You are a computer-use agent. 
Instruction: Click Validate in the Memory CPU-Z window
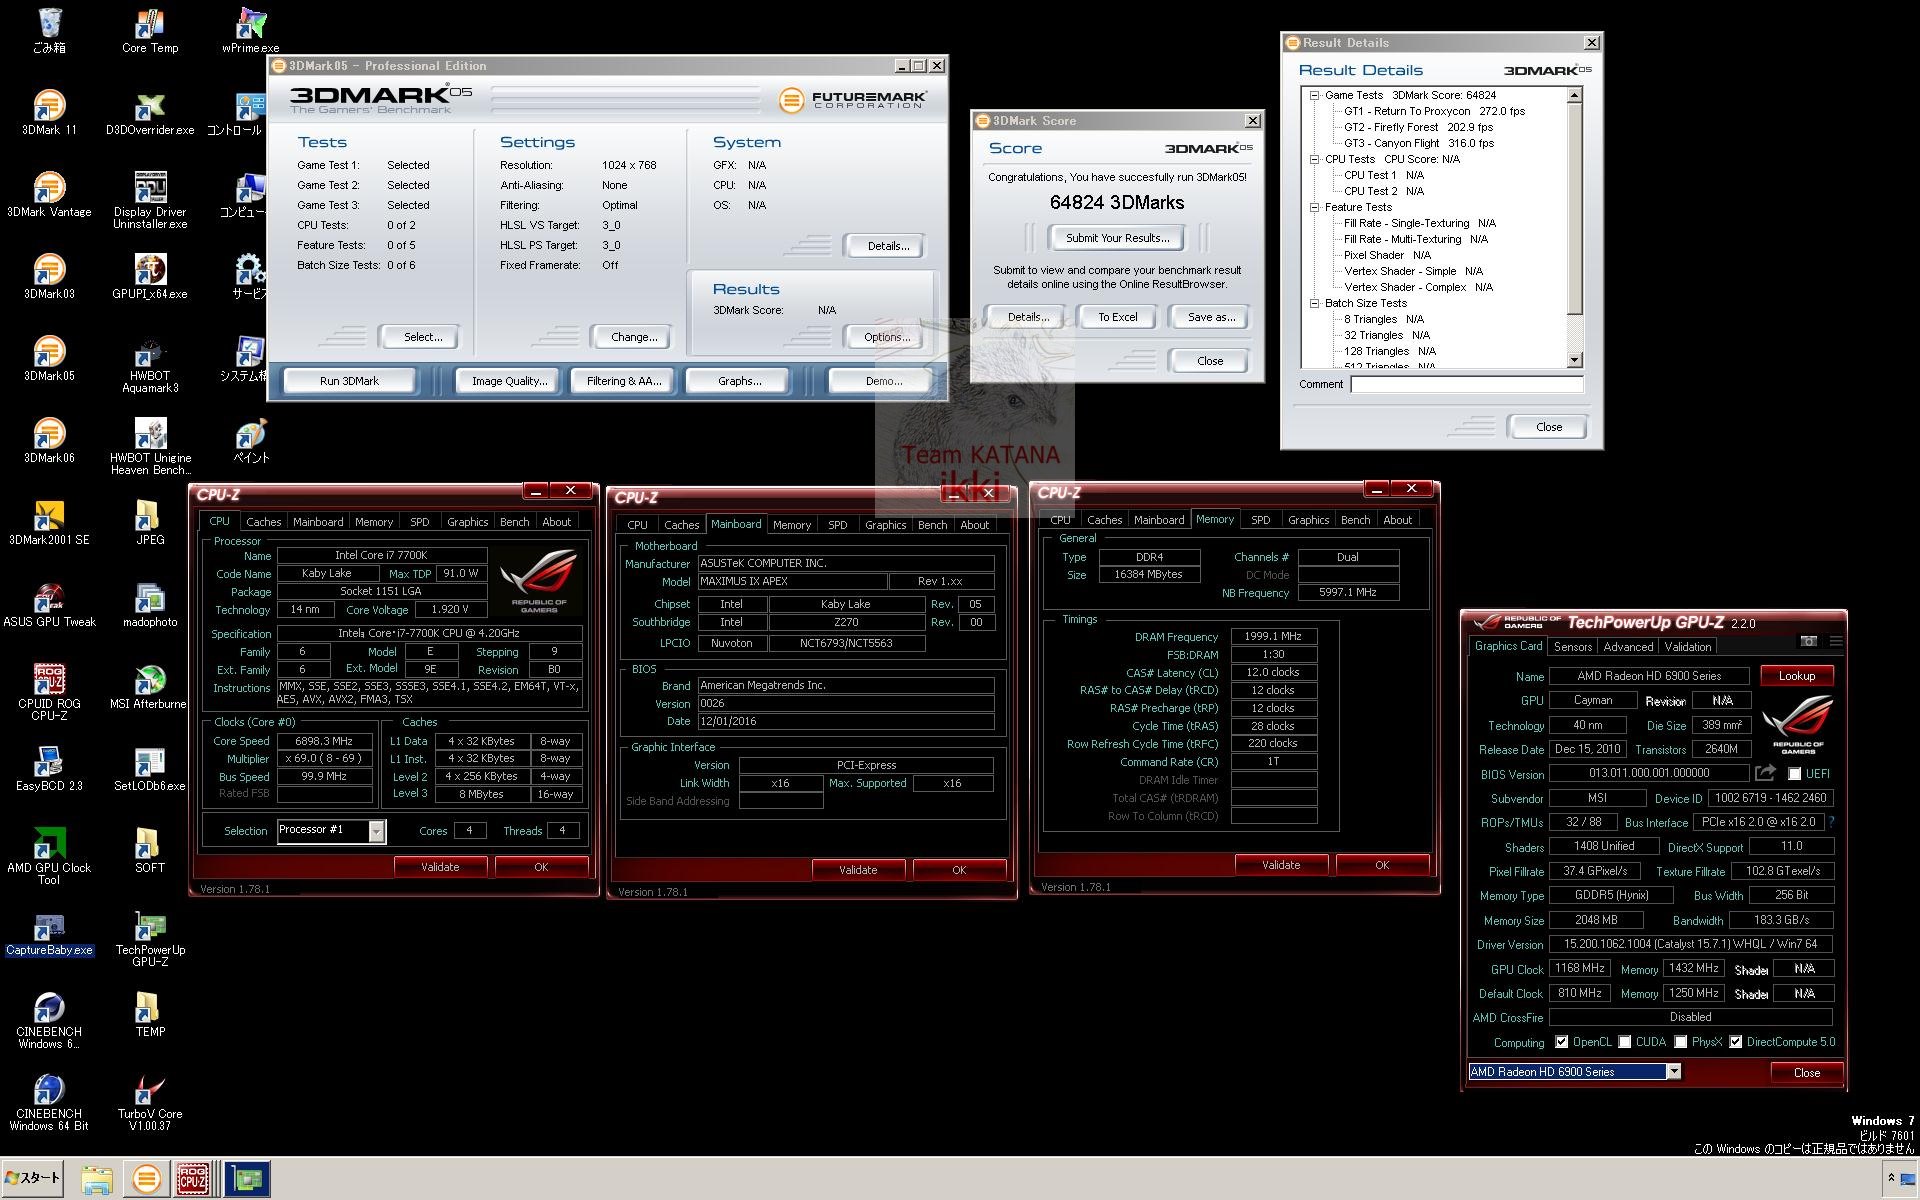click(1280, 865)
